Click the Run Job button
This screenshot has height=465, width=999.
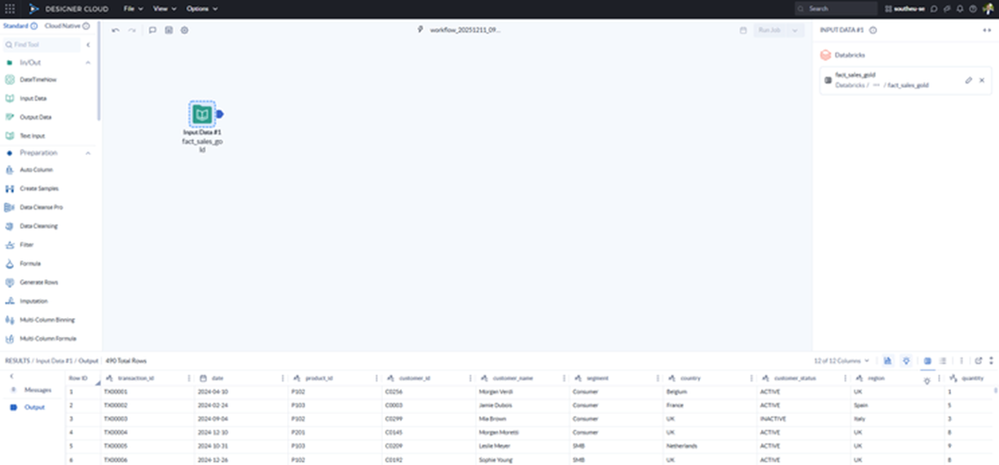coord(770,30)
